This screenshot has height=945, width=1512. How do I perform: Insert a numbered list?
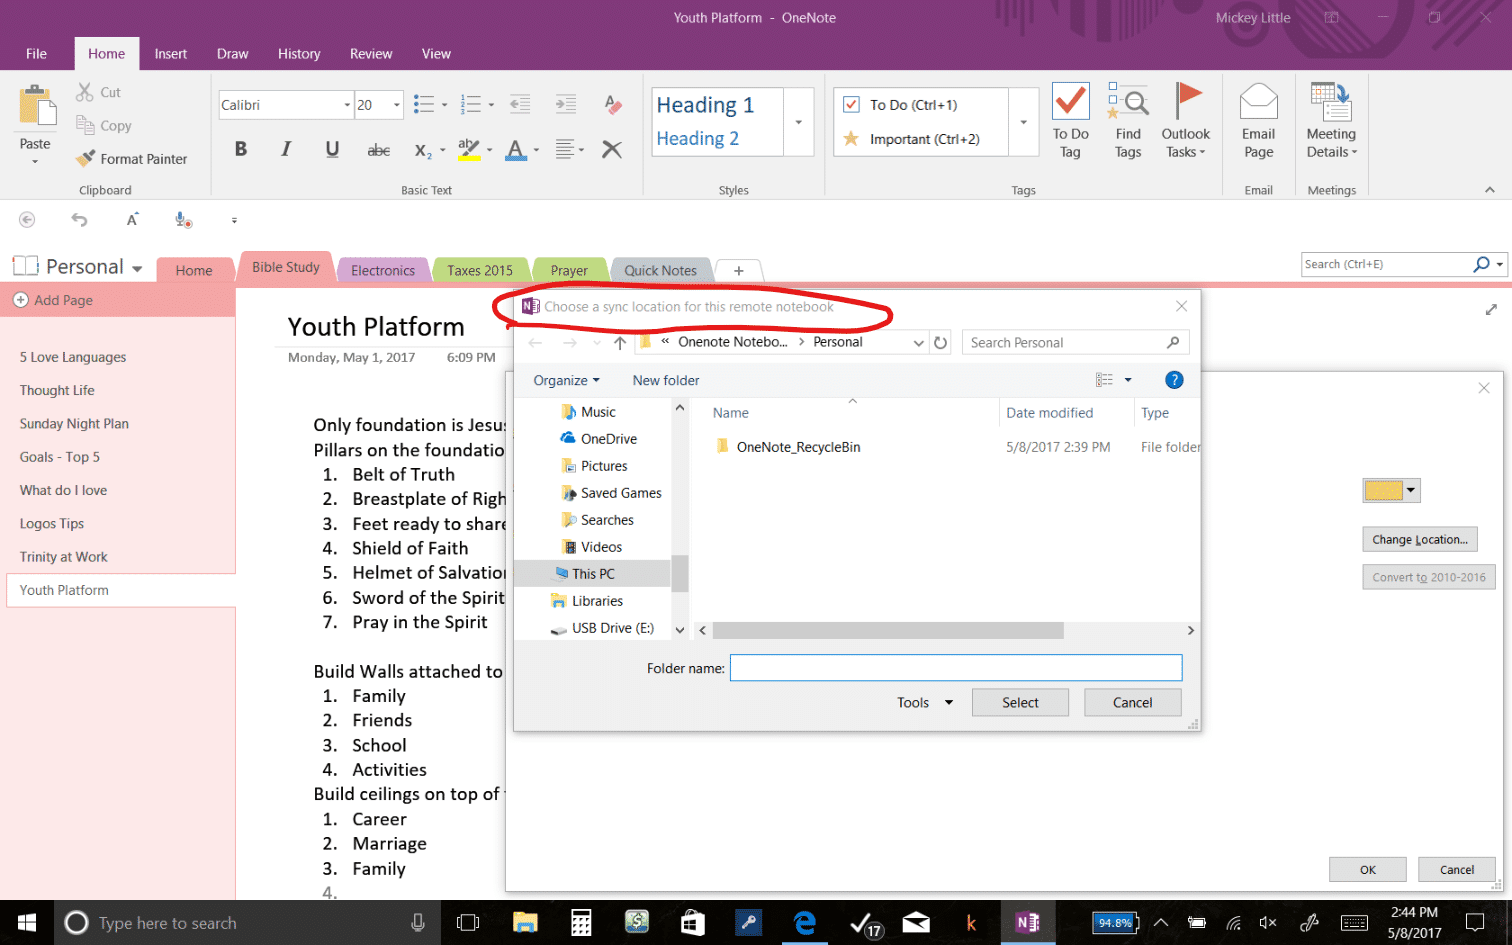(x=471, y=104)
